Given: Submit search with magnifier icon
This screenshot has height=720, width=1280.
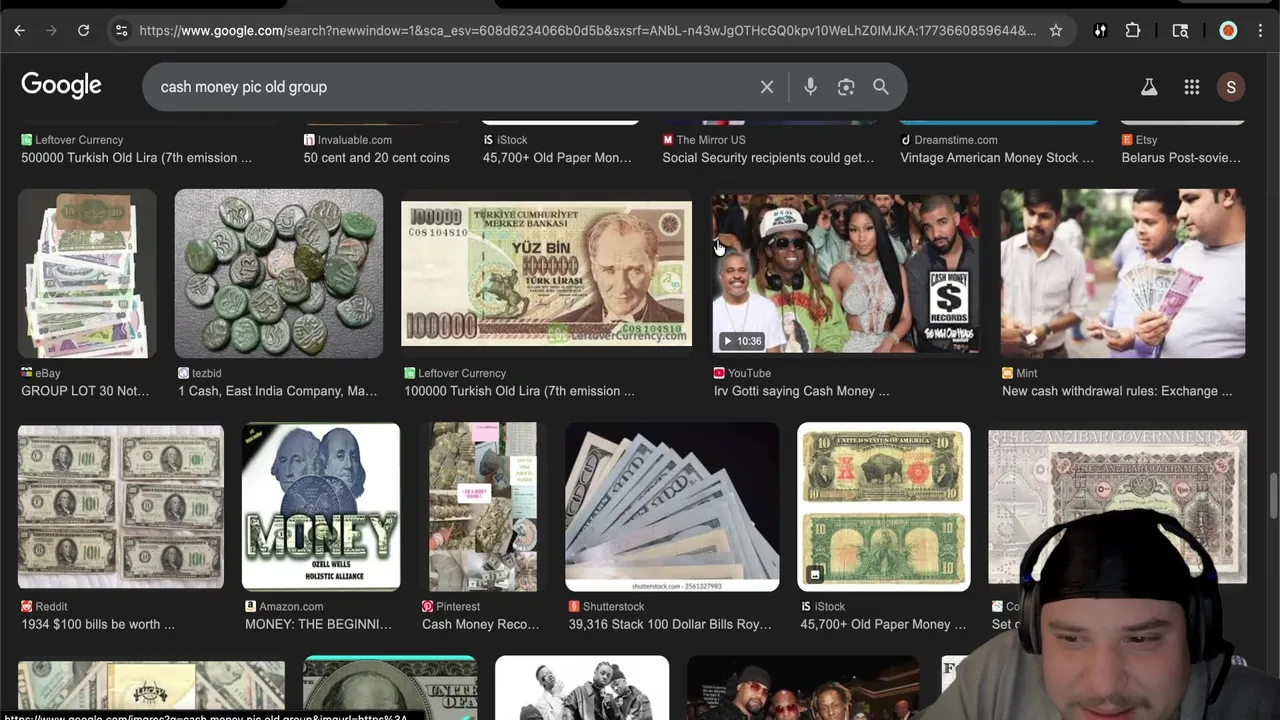Looking at the screenshot, I should coord(881,87).
